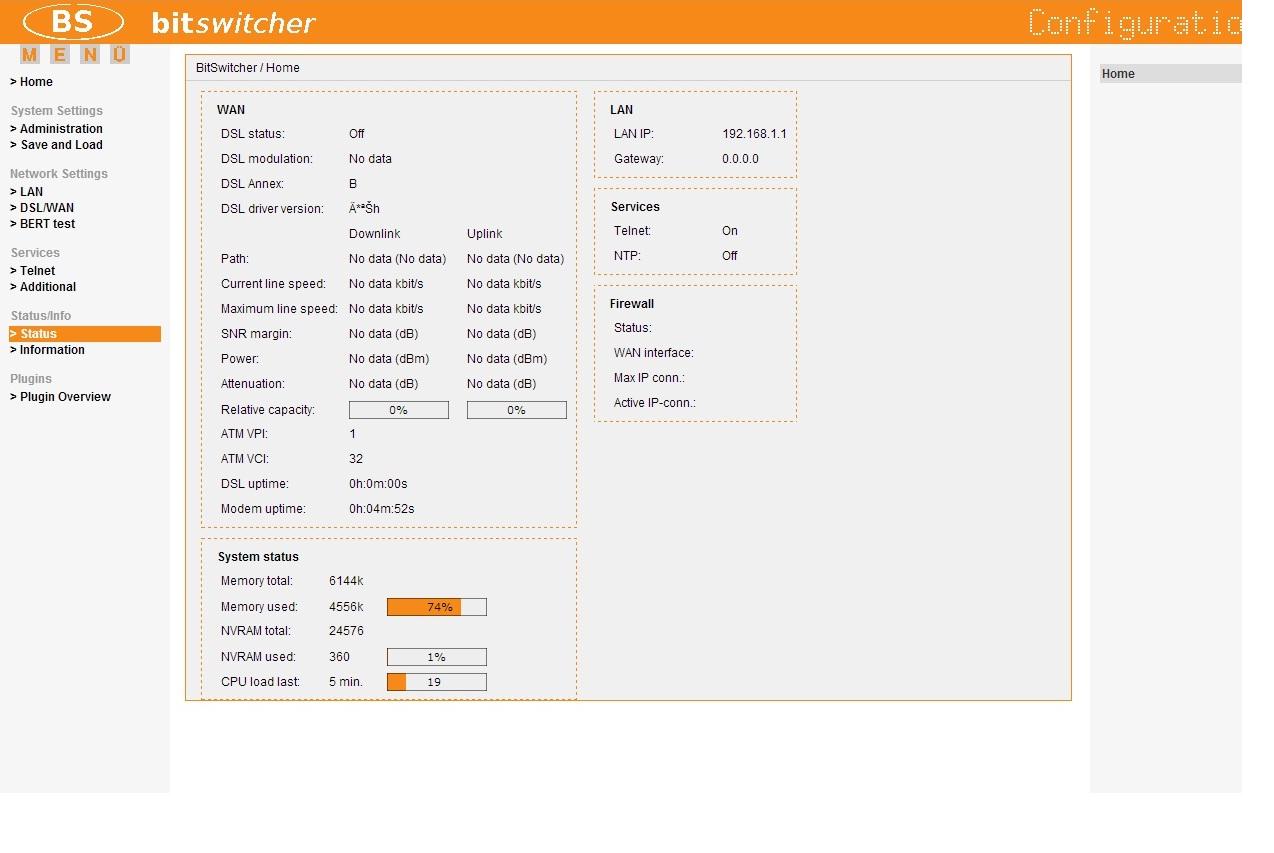
Task: Click the ATM VCI value 32
Action: coord(356,459)
